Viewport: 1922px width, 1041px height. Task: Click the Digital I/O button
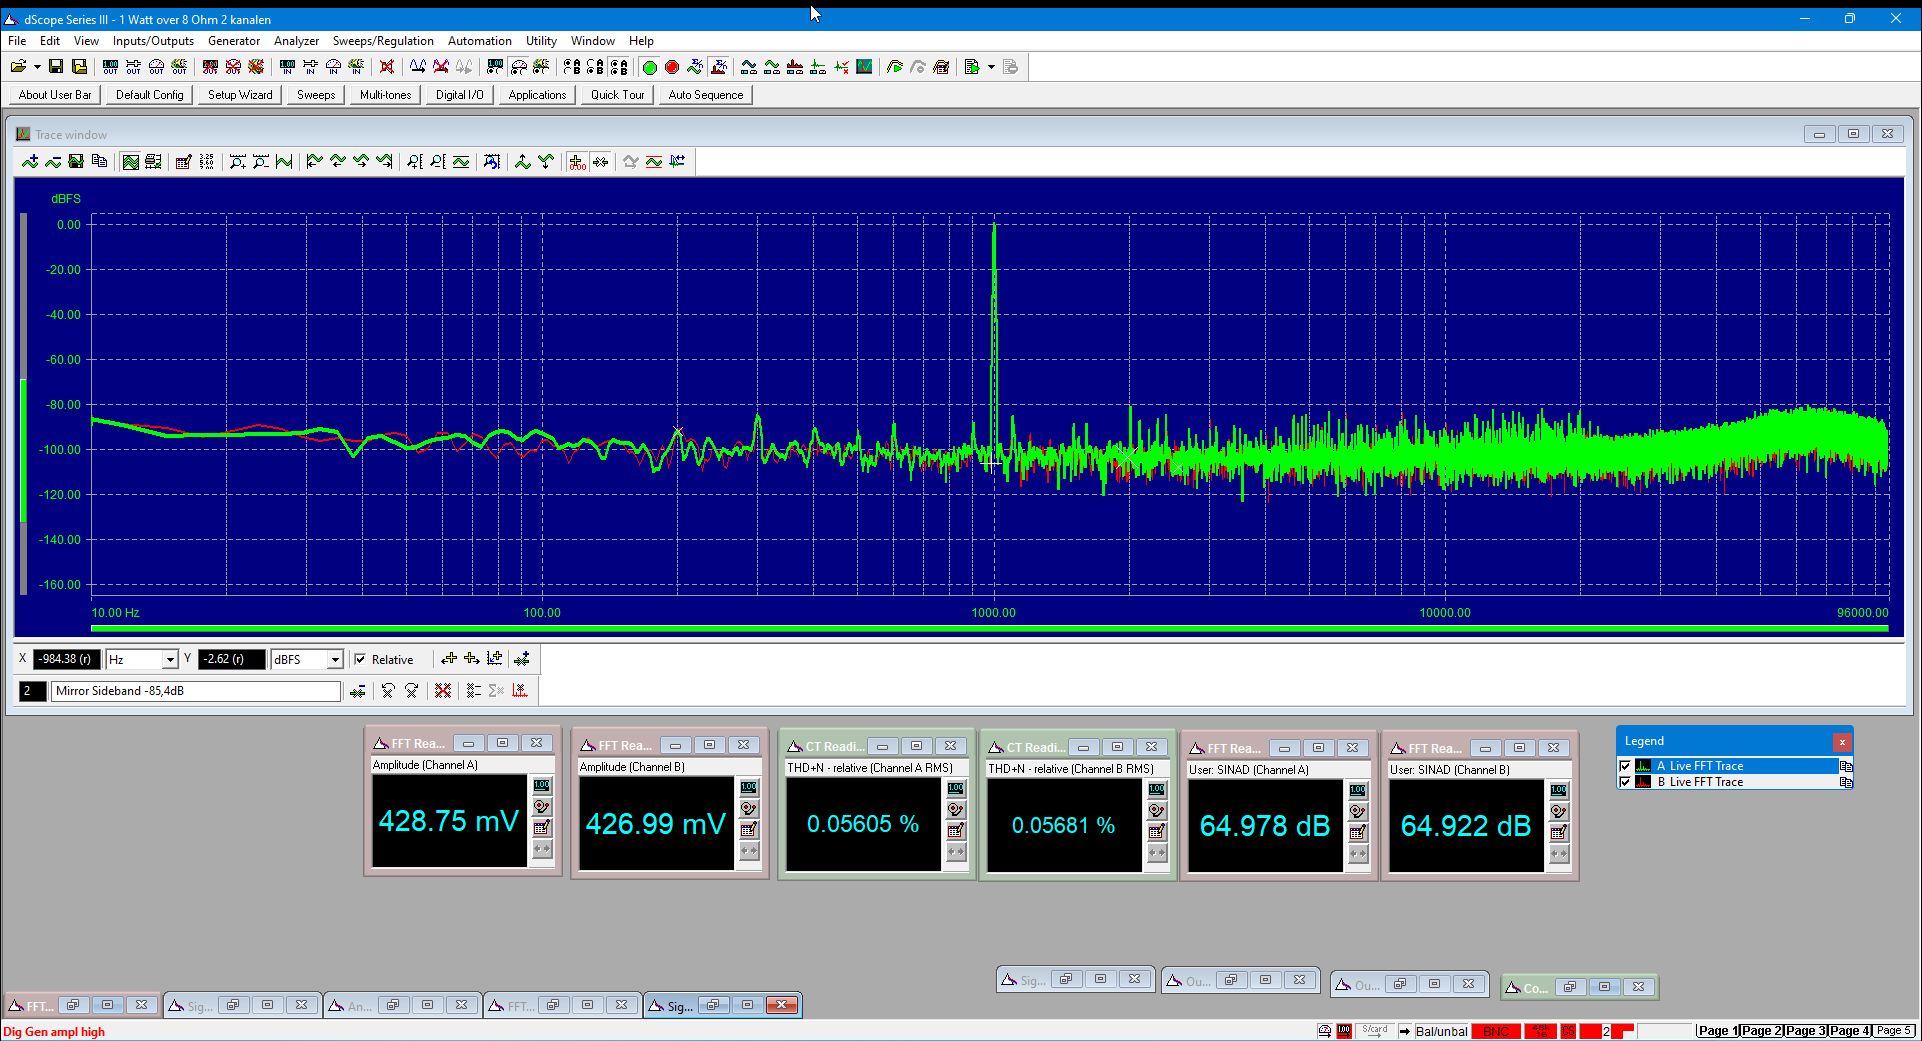(x=459, y=95)
